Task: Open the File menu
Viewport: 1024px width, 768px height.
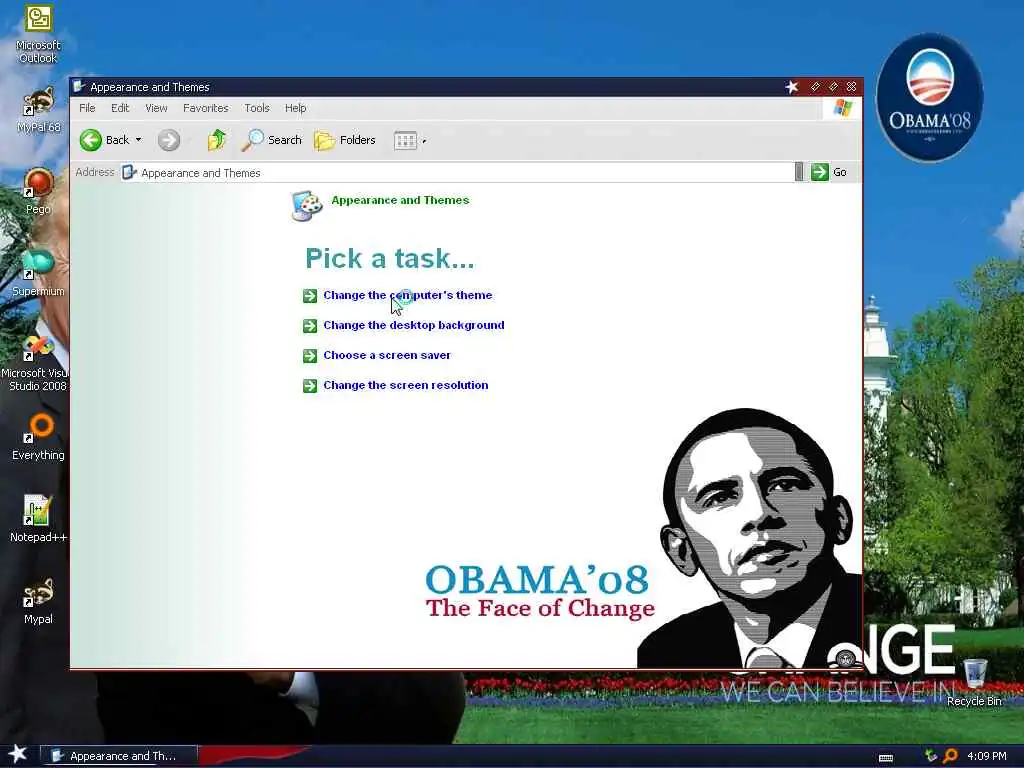Action: click(87, 108)
